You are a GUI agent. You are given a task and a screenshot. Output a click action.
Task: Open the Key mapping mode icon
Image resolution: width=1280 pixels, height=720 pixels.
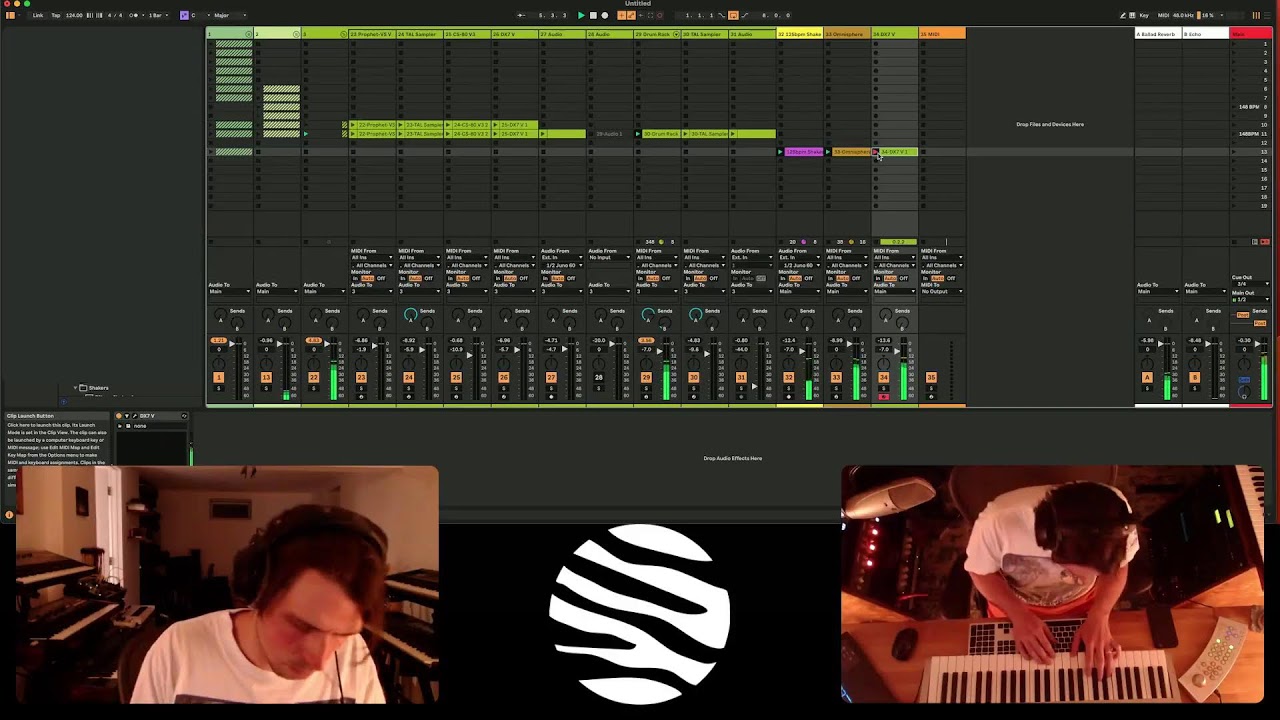1144,15
